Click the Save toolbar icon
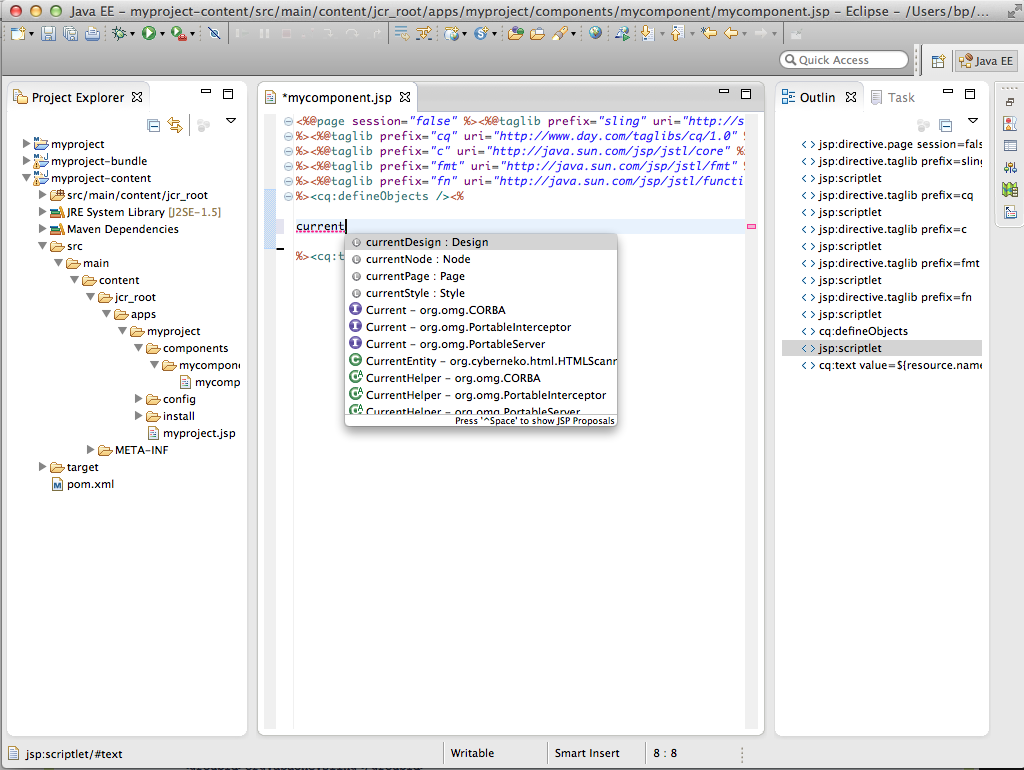This screenshot has width=1024, height=770. (48, 34)
